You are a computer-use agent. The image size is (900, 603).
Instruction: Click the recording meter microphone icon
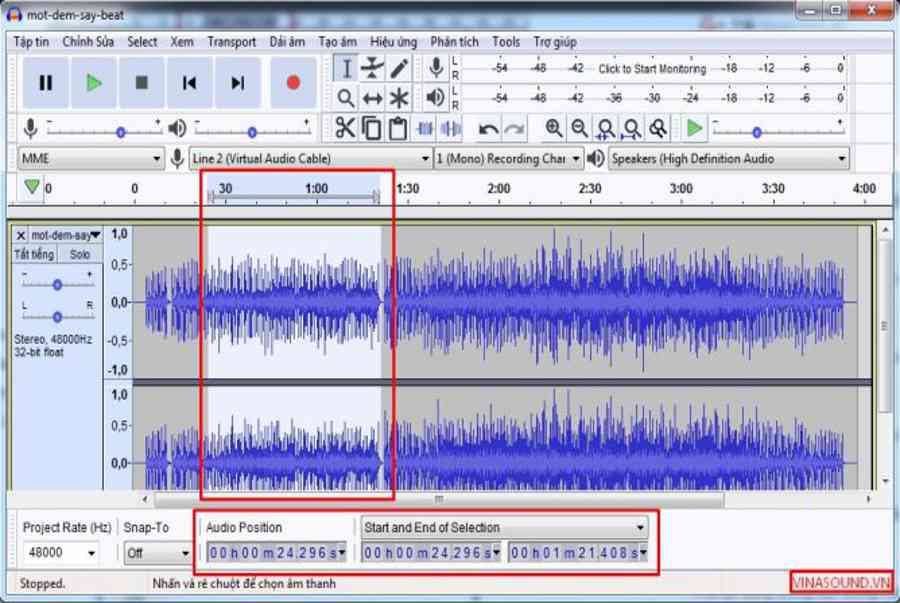[436, 68]
